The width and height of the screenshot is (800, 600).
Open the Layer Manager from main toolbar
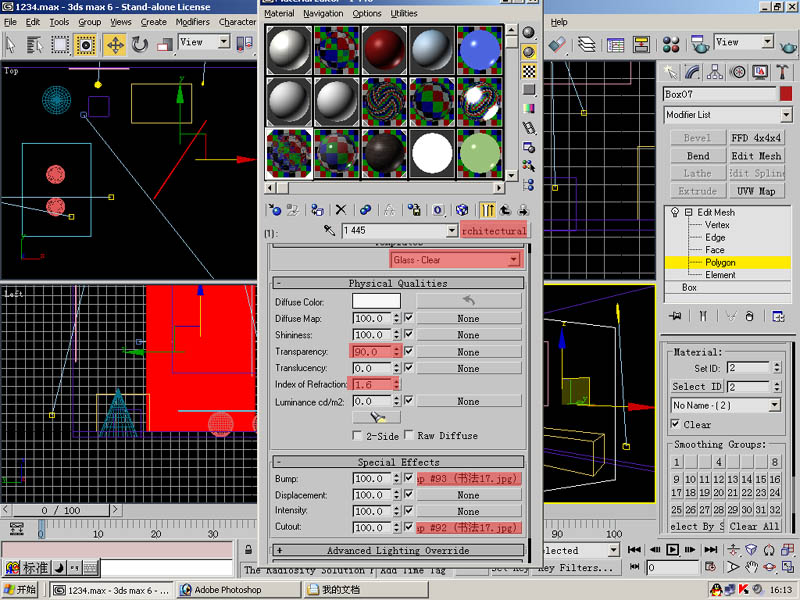pyautogui.click(x=587, y=44)
